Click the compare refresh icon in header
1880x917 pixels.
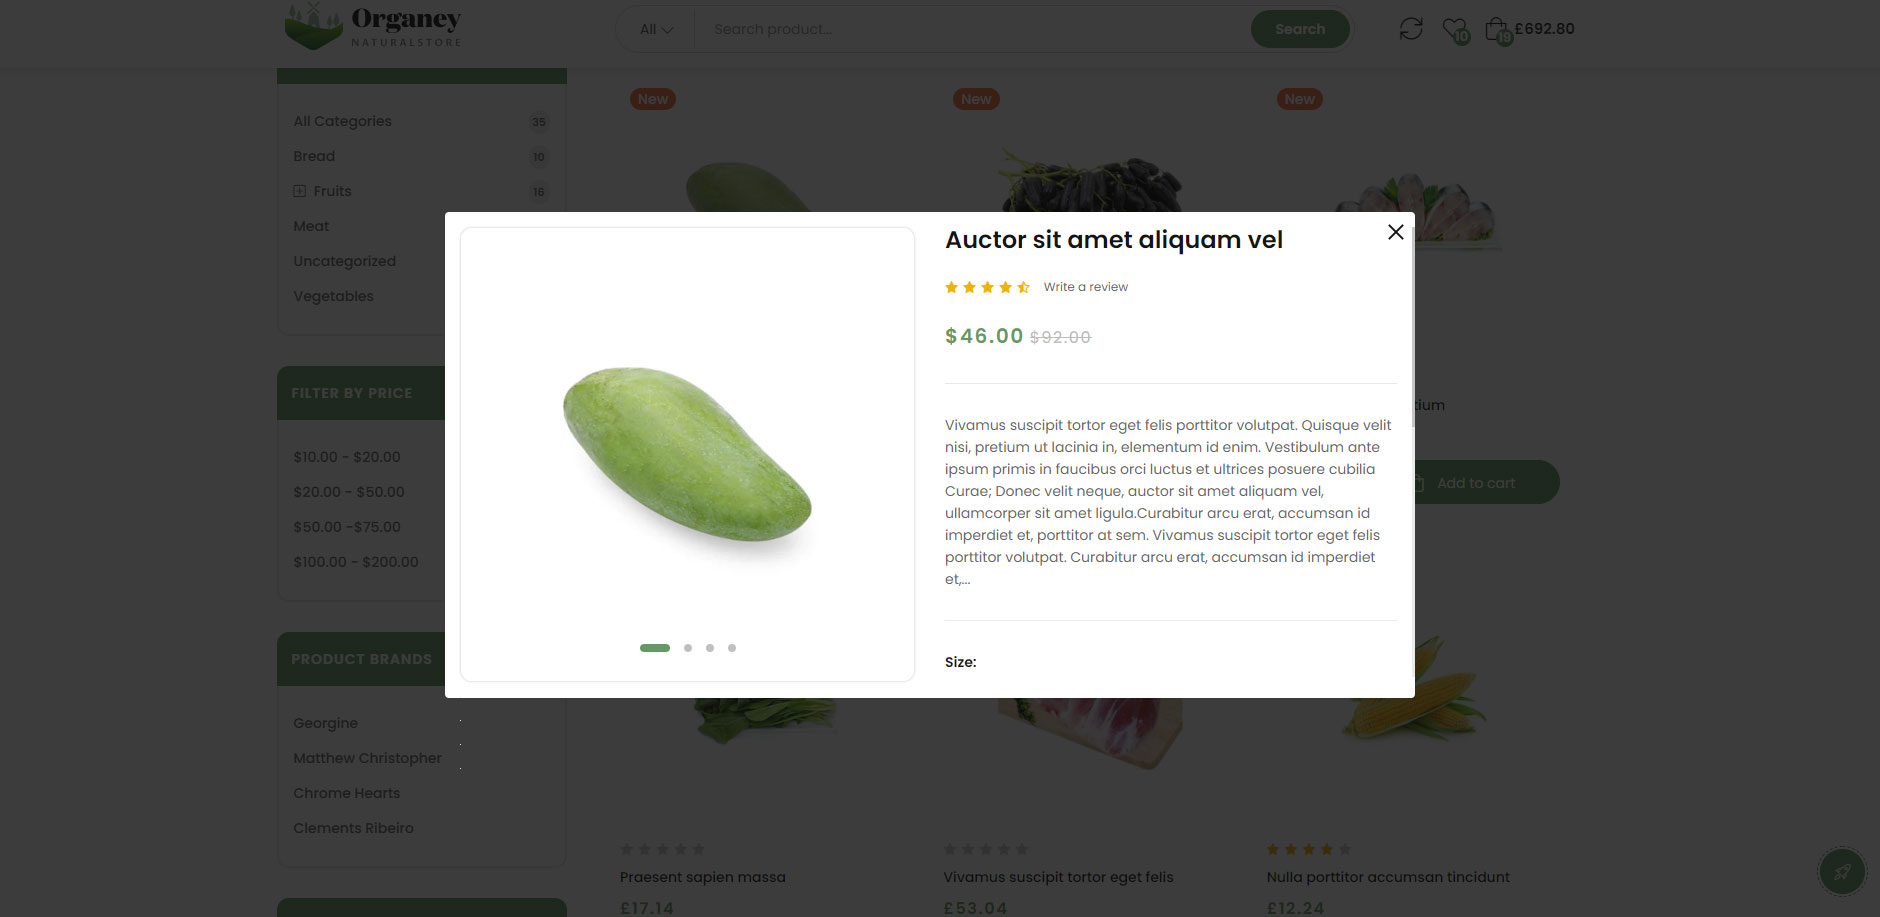tap(1411, 29)
